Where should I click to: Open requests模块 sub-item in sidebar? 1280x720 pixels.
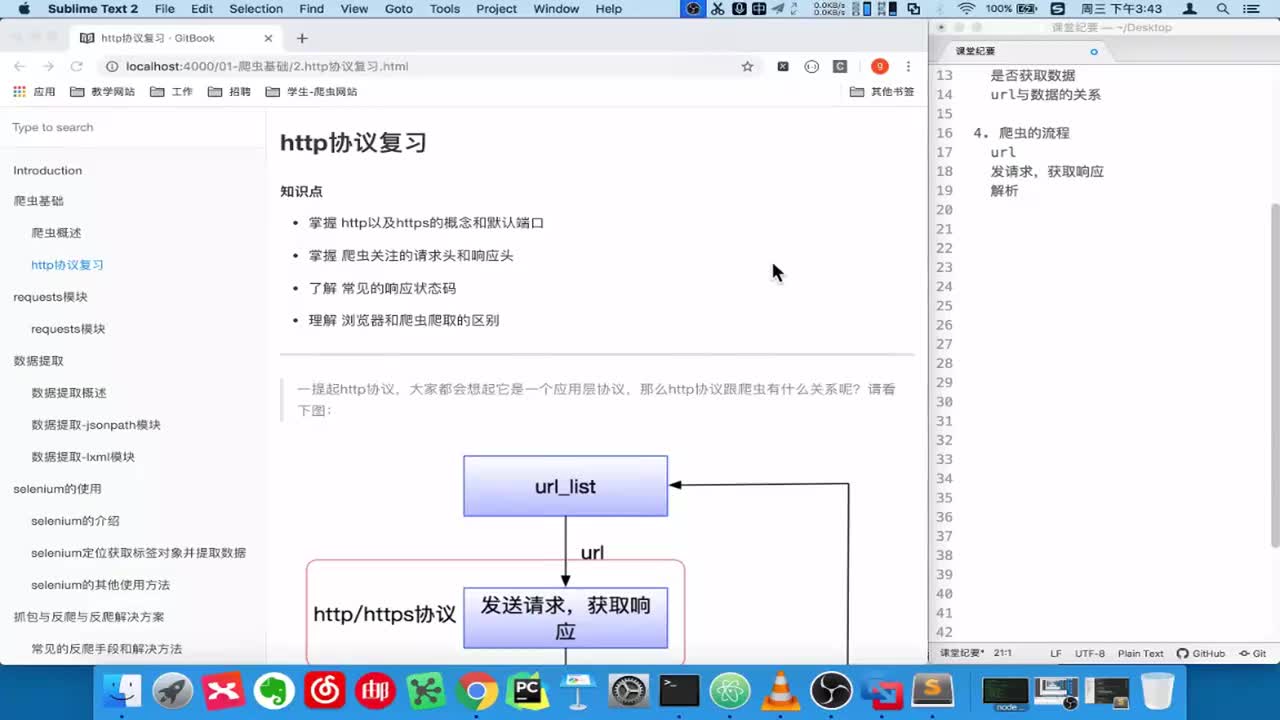(68, 328)
